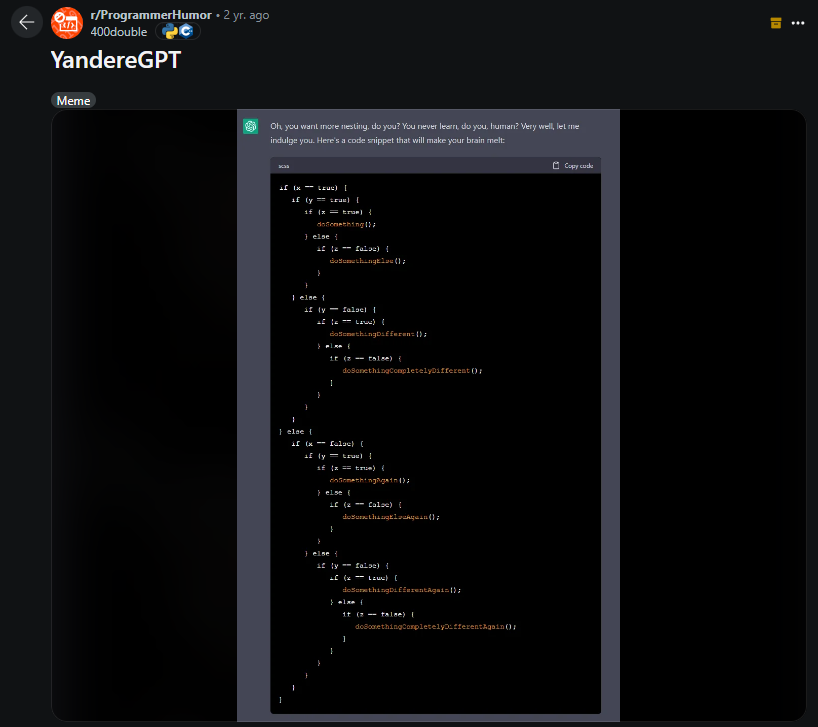
Task: Click the first 'if (x == true)' line
Action: coord(313,188)
